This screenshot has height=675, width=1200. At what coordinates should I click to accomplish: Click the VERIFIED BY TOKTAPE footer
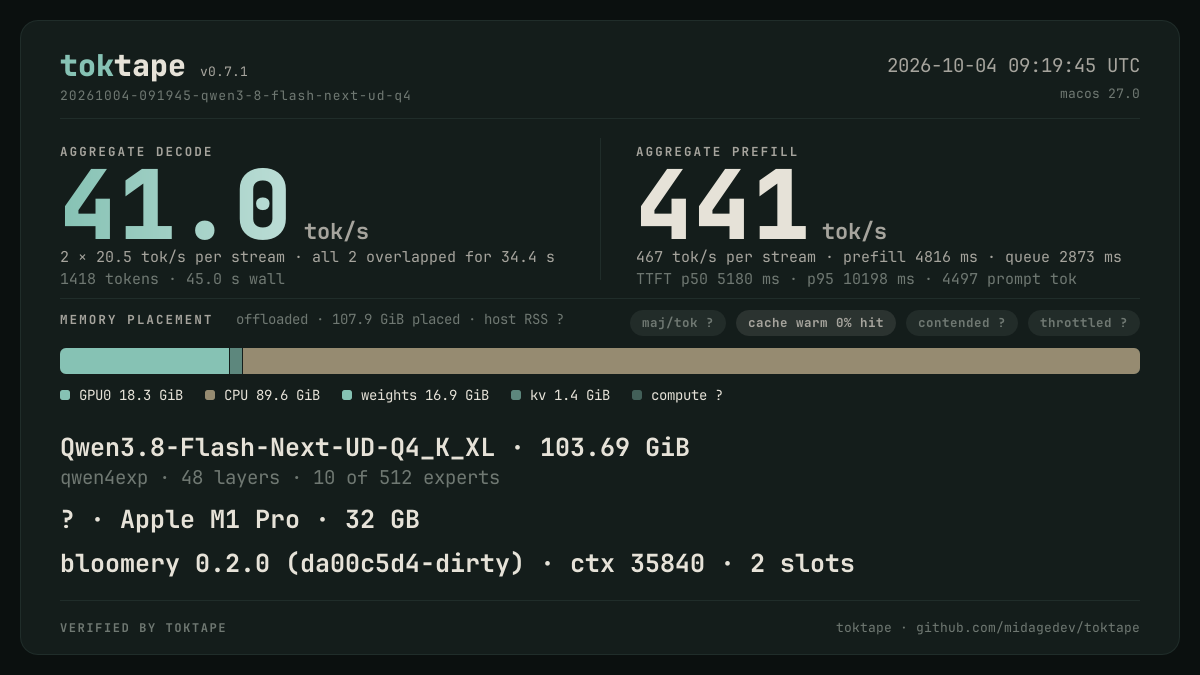pos(143,628)
